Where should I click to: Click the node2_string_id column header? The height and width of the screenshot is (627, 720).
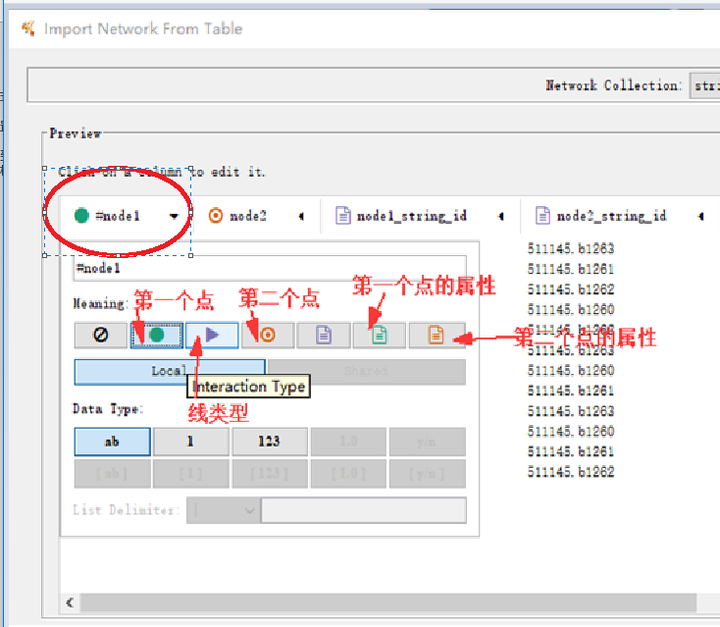tap(610, 216)
